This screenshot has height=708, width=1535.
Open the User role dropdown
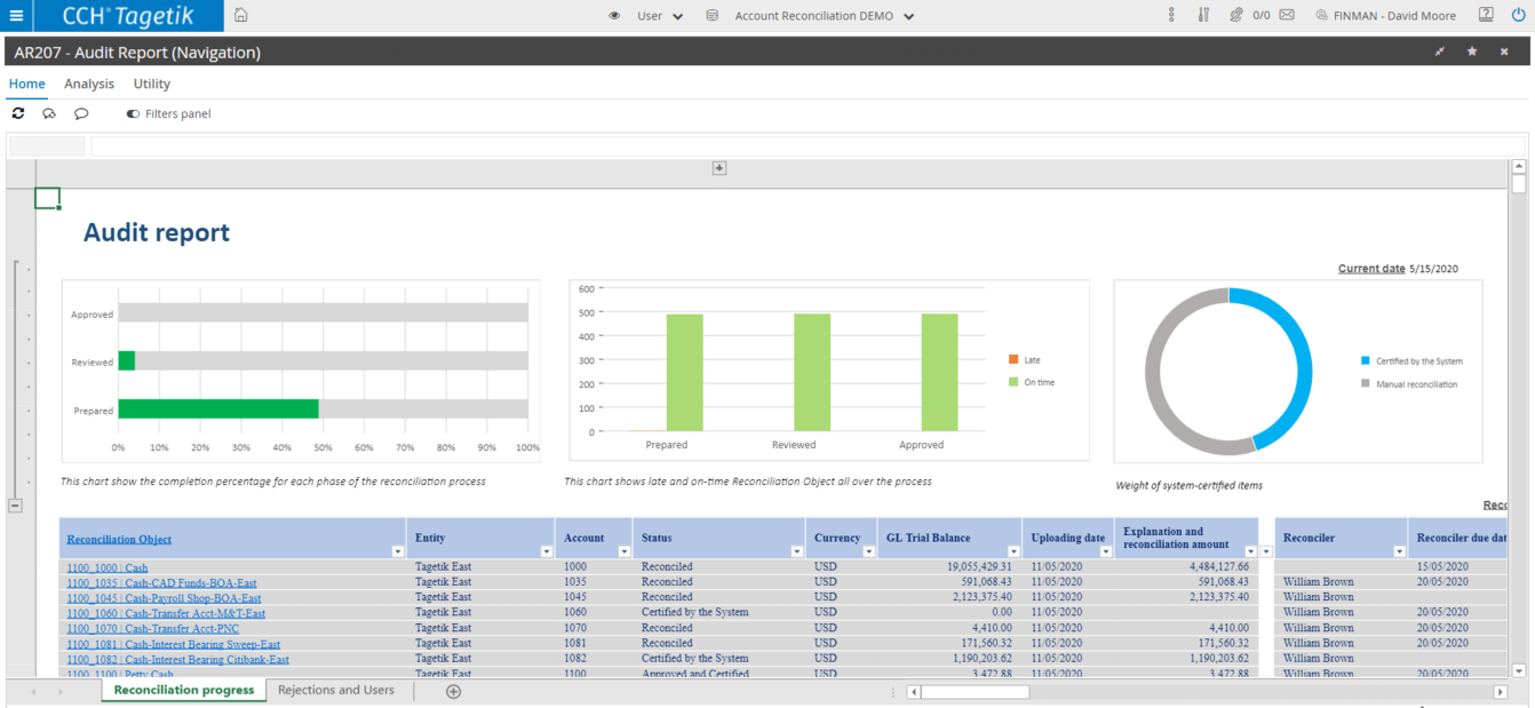click(660, 16)
